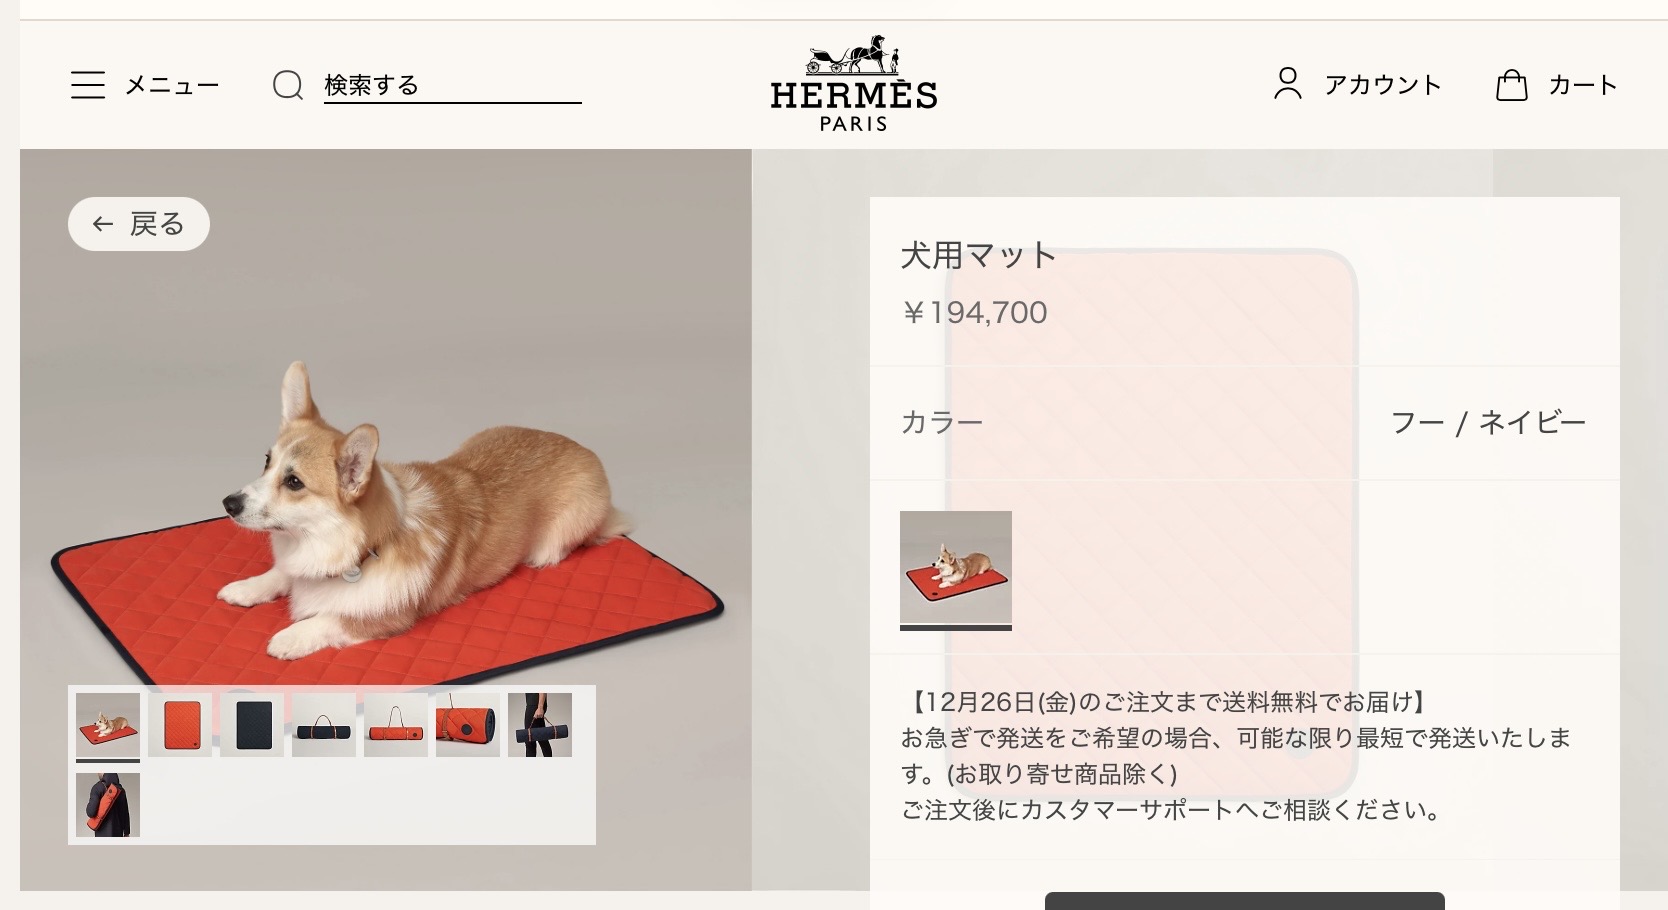Go to カート page
Viewport: 1668px width, 910px height.
pos(1583,85)
